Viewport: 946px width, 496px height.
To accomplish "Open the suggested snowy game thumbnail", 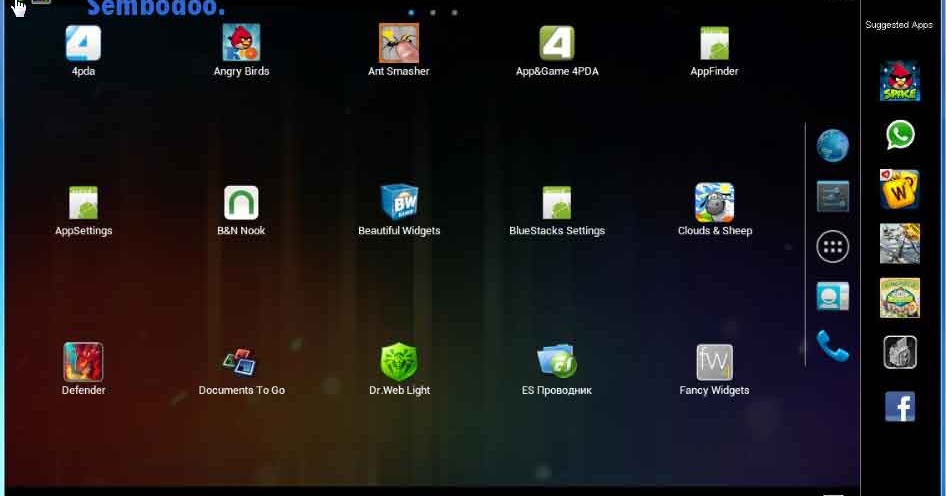I will (x=900, y=243).
